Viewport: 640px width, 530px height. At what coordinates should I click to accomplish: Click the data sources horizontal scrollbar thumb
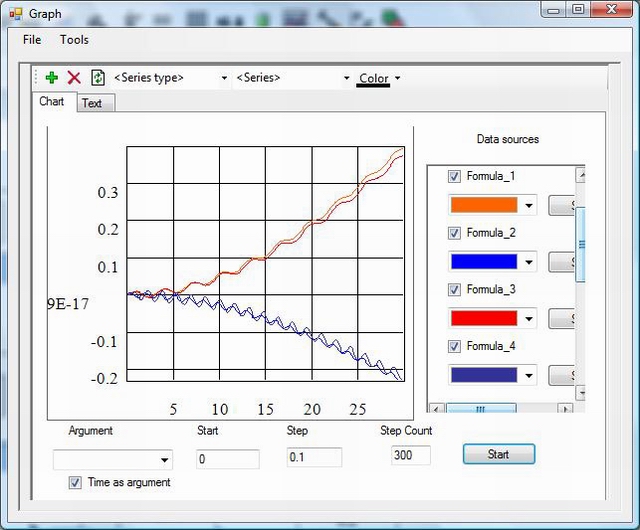pyautogui.click(x=481, y=408)
